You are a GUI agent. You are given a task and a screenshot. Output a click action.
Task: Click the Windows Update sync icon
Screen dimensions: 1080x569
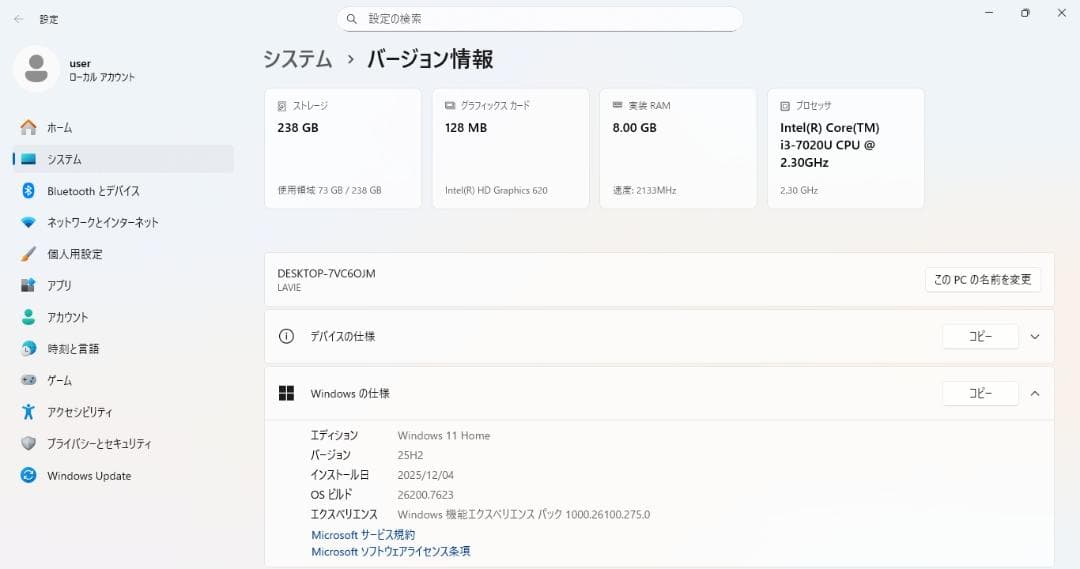click(28, 475)
